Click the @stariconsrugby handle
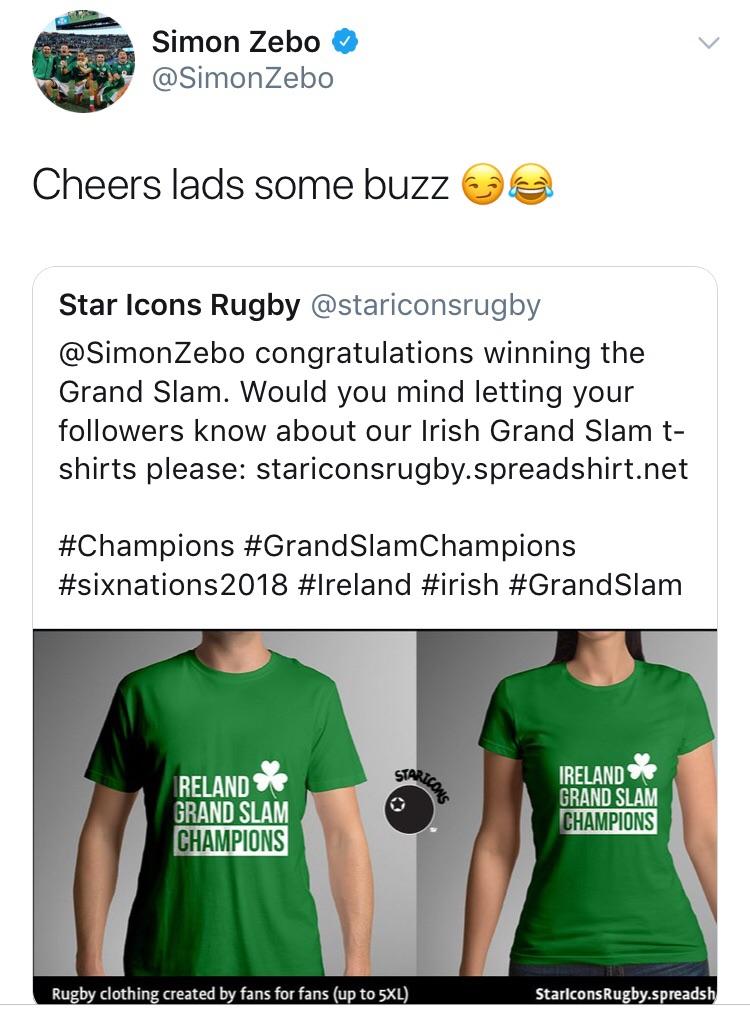Screen dimensions: 750x1014 tap(426, 305)
